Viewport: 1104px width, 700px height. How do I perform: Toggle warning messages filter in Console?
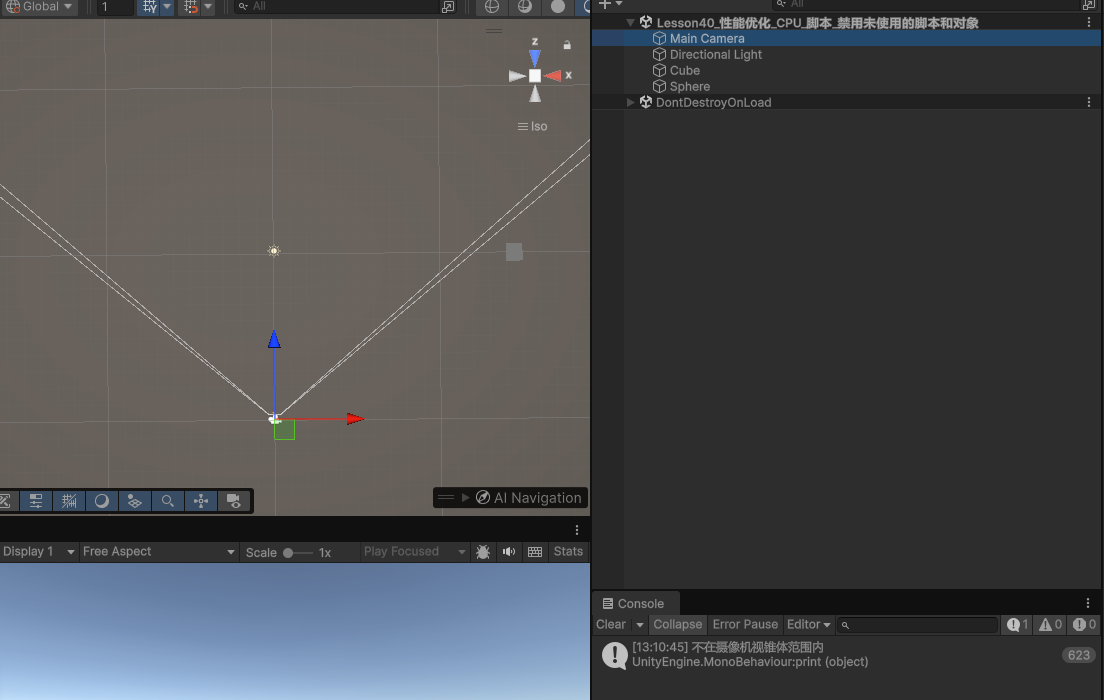point(1050,624)
